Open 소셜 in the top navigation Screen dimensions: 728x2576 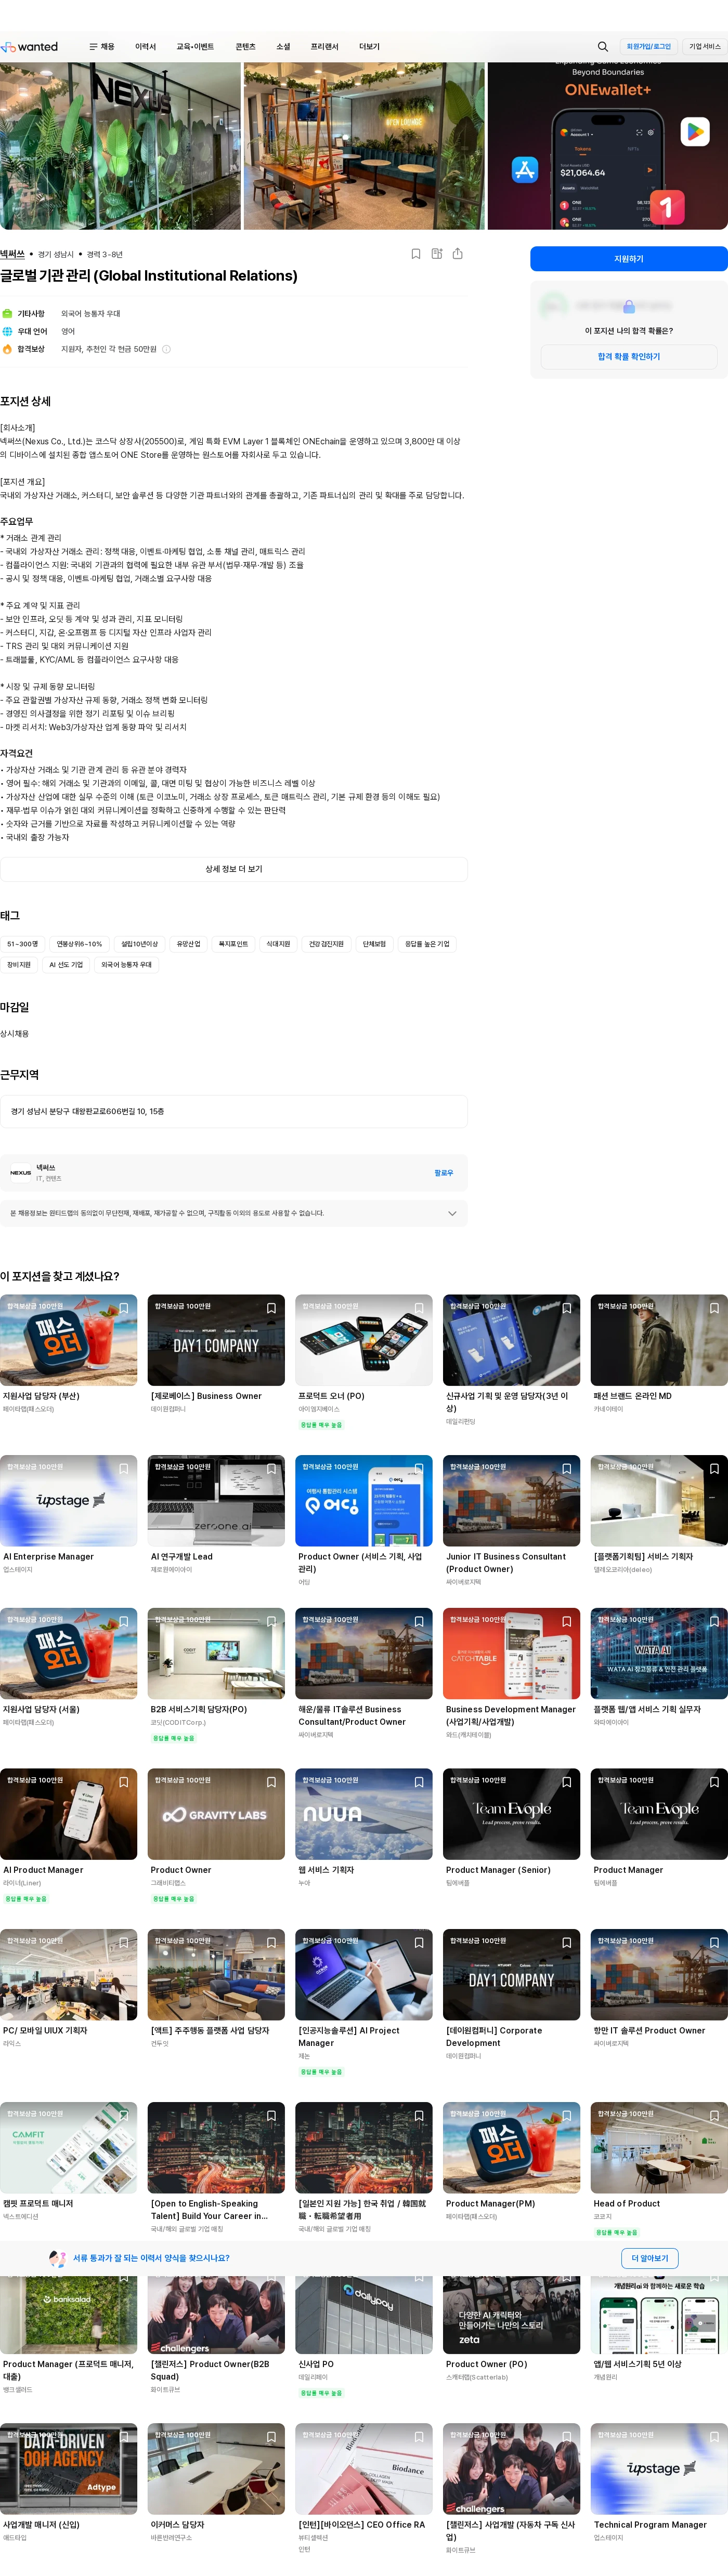(283, 47)
